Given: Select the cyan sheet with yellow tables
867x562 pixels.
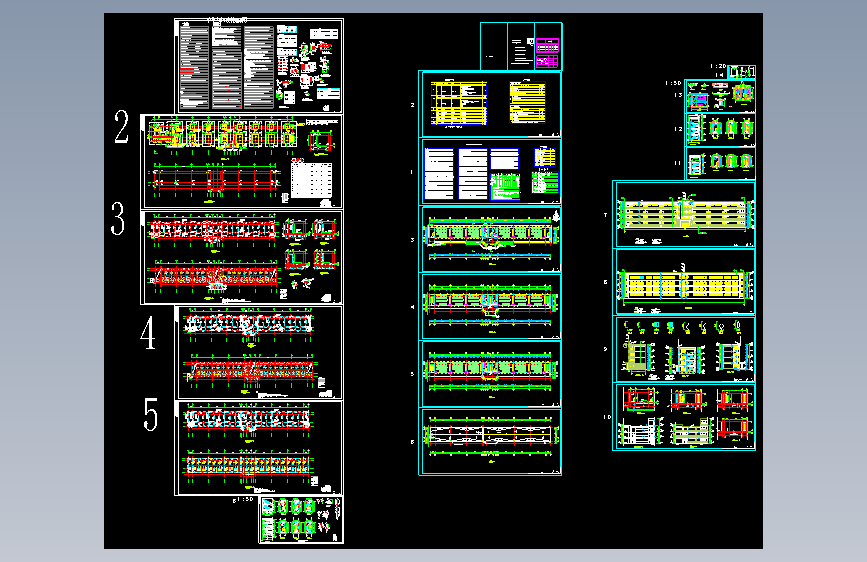Looking at the screenshot, I should pos(490,104).
